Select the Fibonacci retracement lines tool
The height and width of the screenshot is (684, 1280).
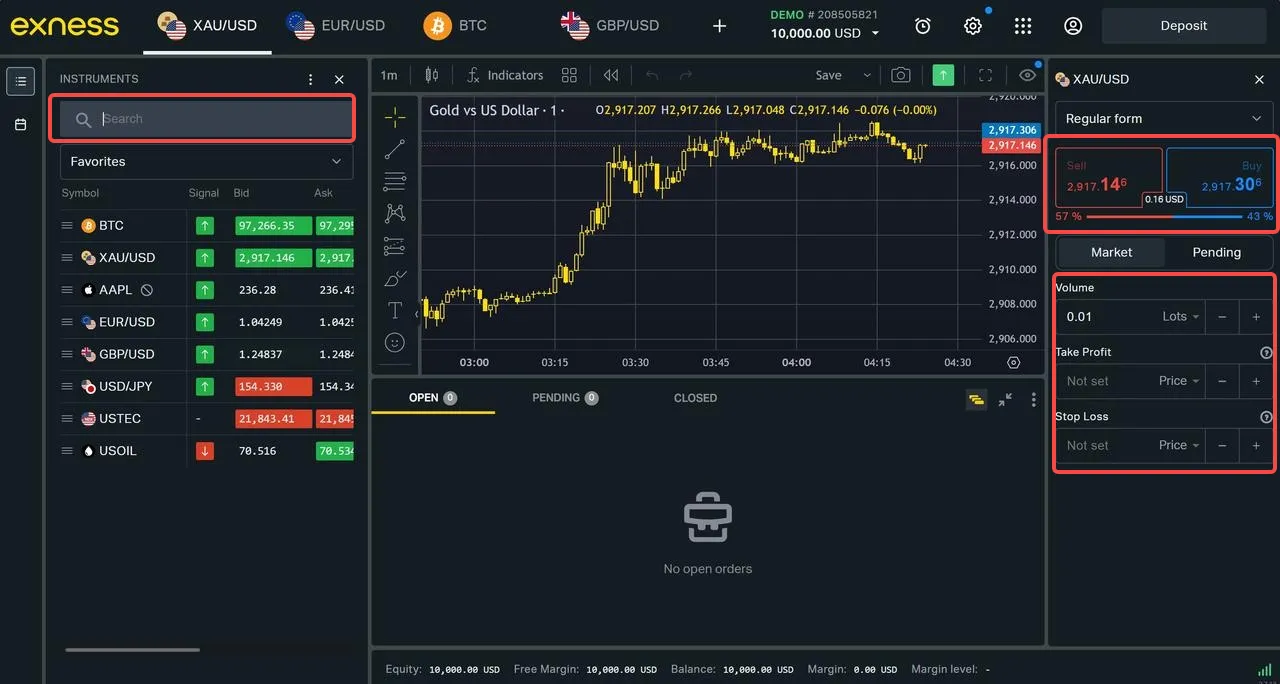pyautogui.click(x=395, y=182)
